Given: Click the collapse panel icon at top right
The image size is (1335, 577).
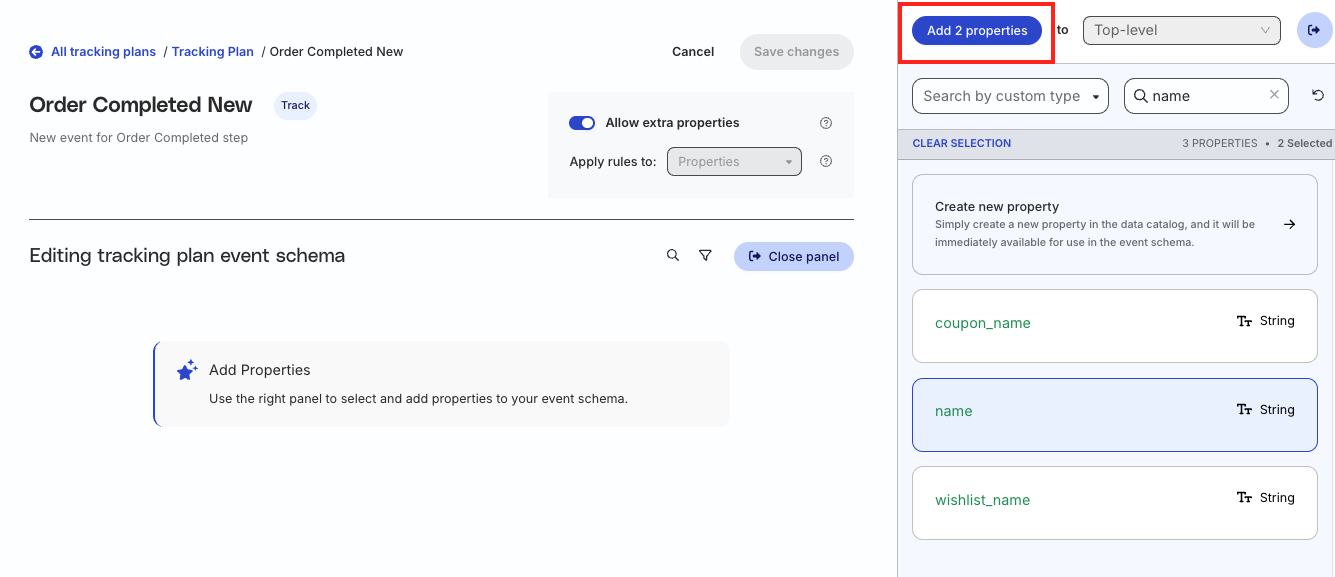Looking at the screenshot, I should tap(1314, 30).
